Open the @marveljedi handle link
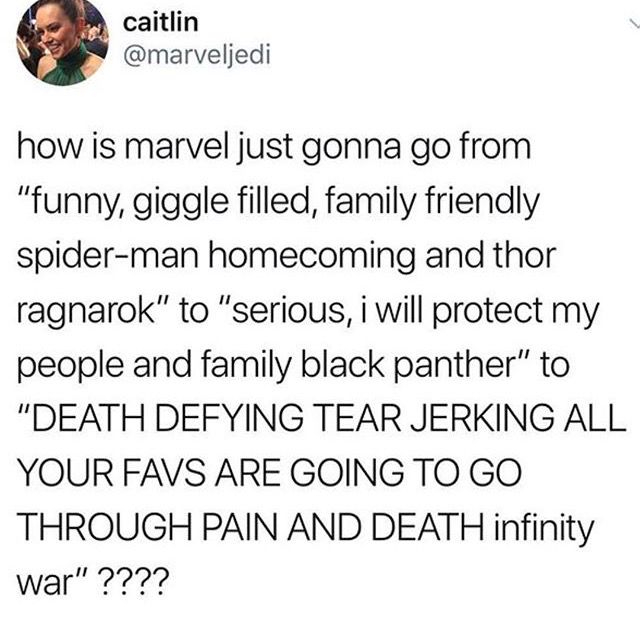The height and width of the screenshot is (636, 640). coord(197,55)
